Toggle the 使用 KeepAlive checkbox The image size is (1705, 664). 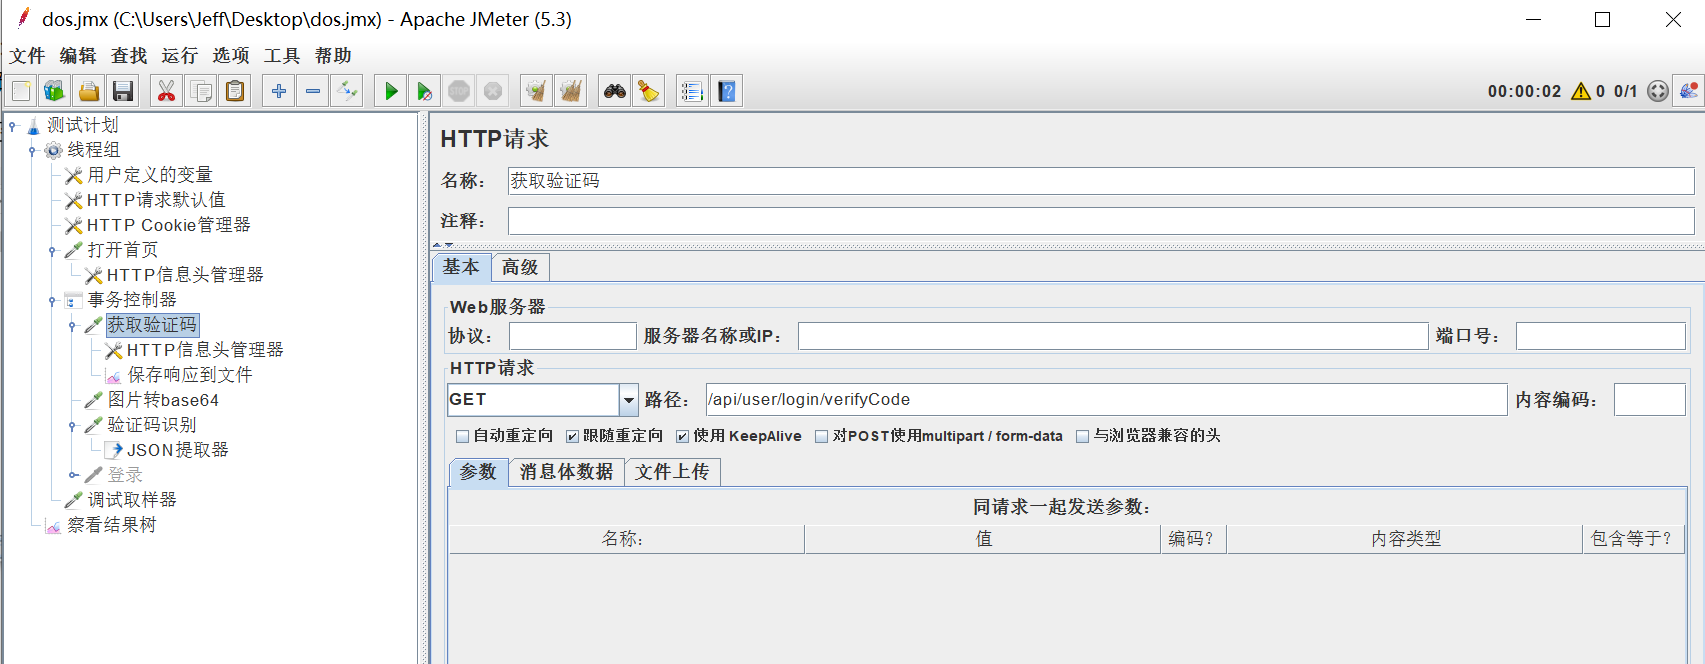(x=682, y=436)
